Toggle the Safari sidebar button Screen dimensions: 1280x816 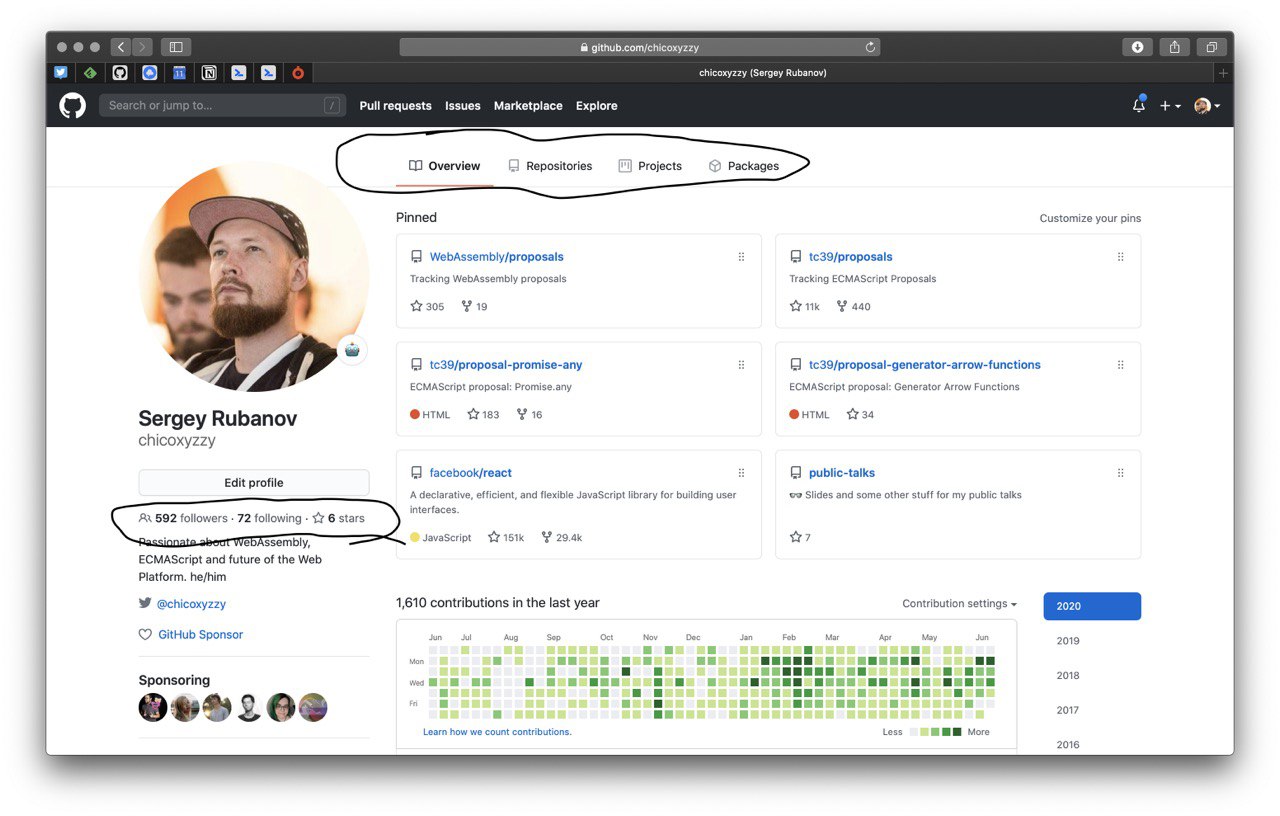pos(176,47)
